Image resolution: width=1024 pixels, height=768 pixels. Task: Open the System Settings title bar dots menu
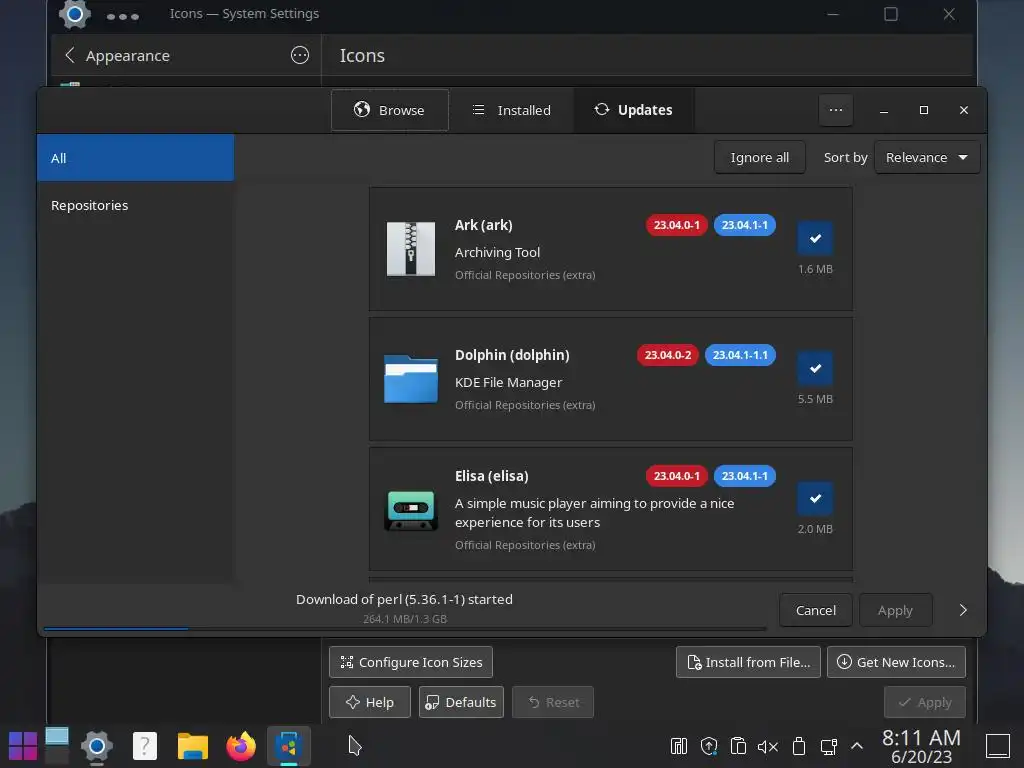coord(123,16)
